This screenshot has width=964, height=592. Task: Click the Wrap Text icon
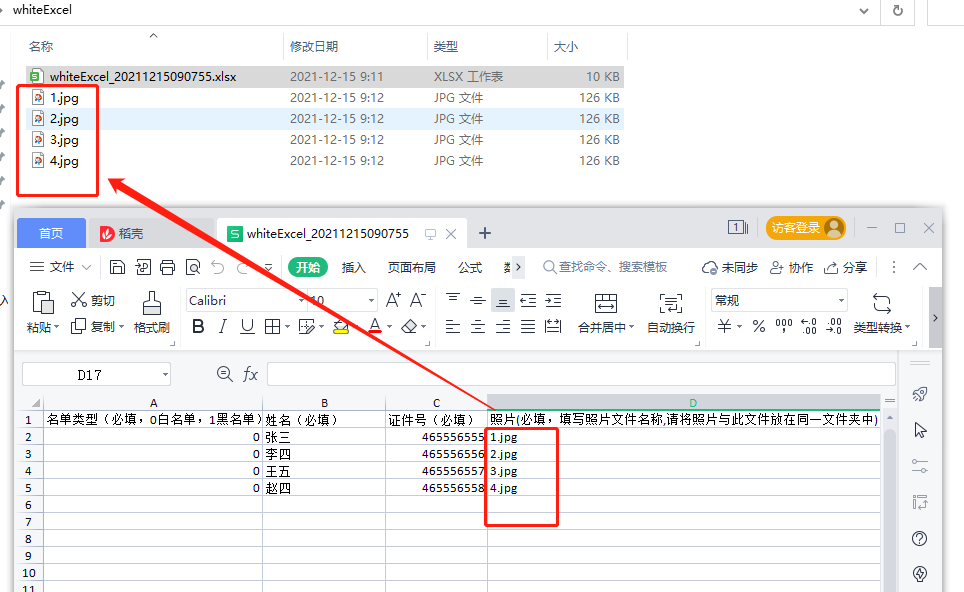[671, 303]
